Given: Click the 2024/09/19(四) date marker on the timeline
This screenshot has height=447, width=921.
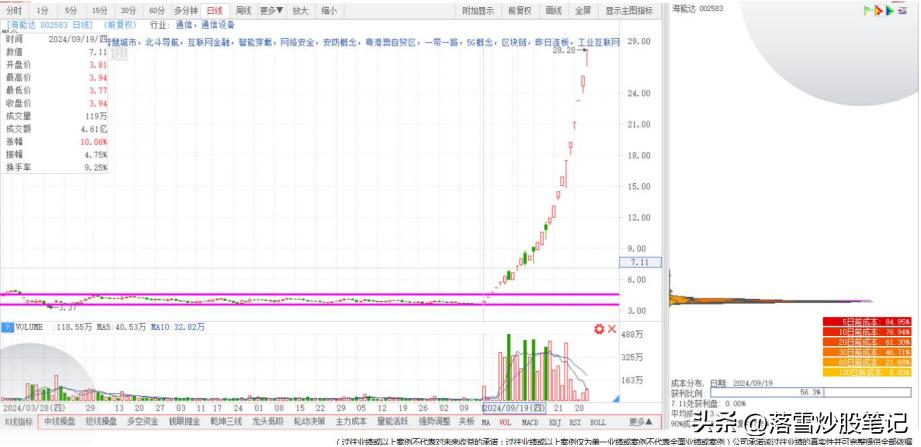Looking at the screenshot, I should coord(516,408).
